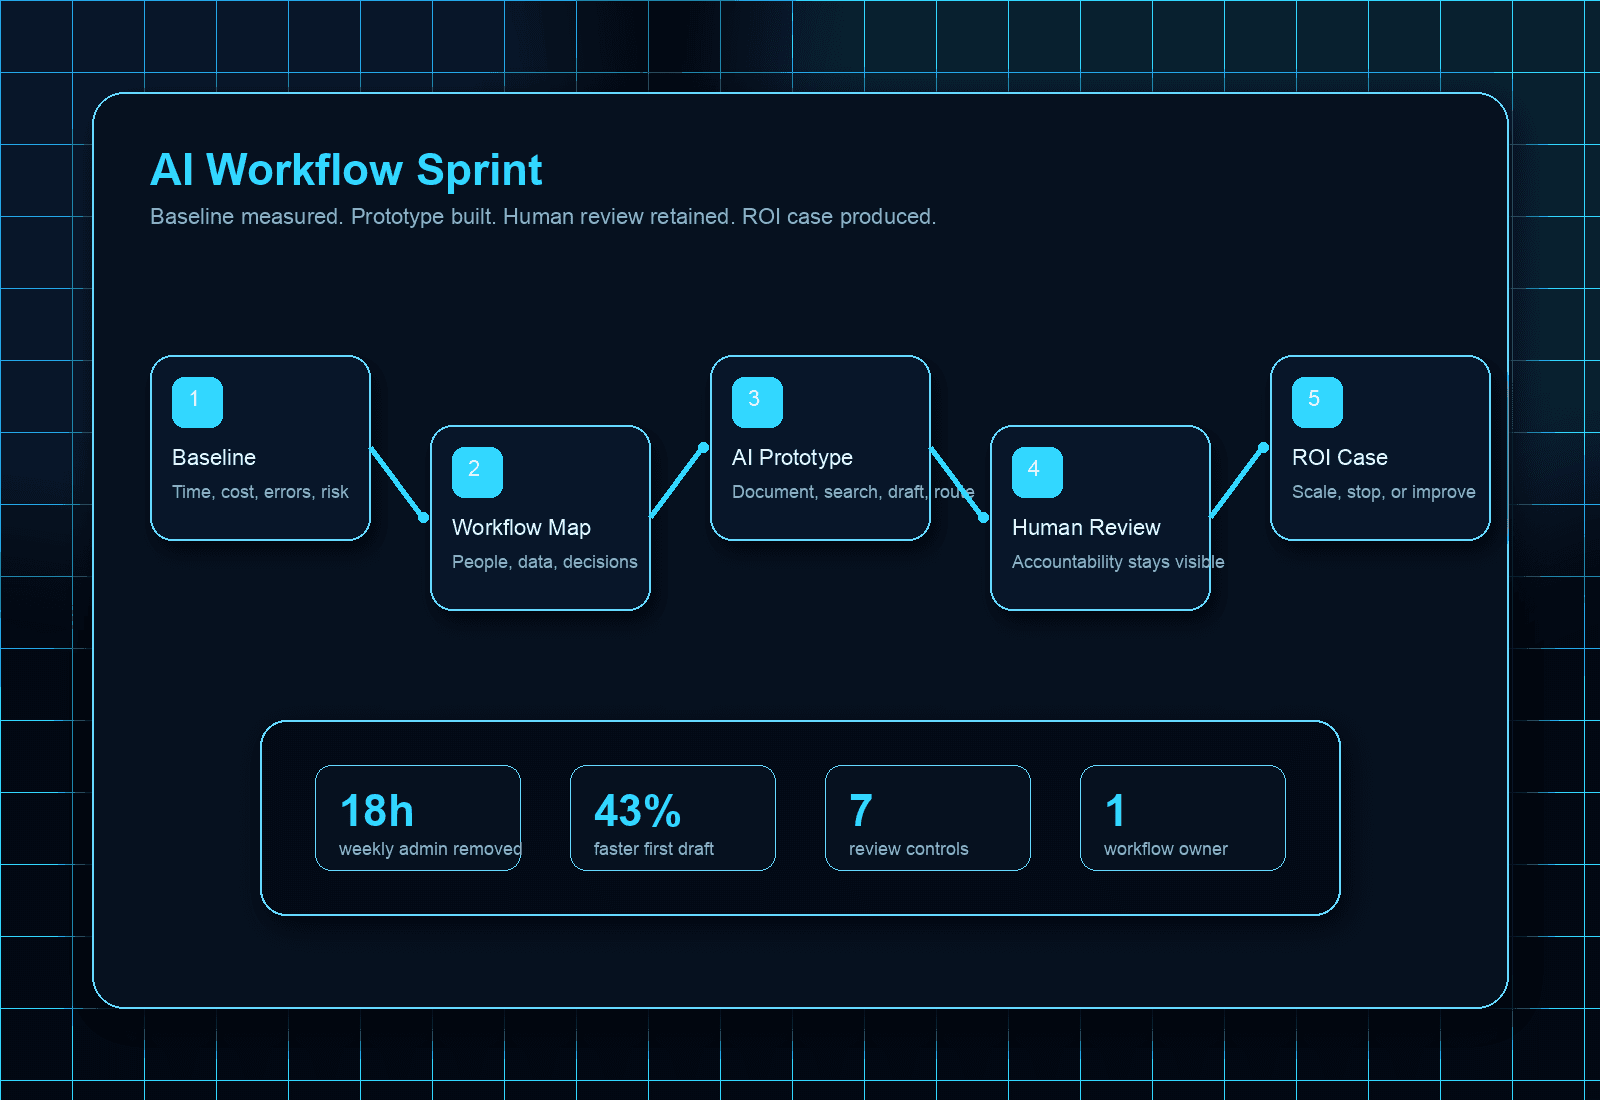Image resolution: width=1600 pixels, height=1100 pixels.
Task: Select the ROI Case card
Action: point(1380,447)
